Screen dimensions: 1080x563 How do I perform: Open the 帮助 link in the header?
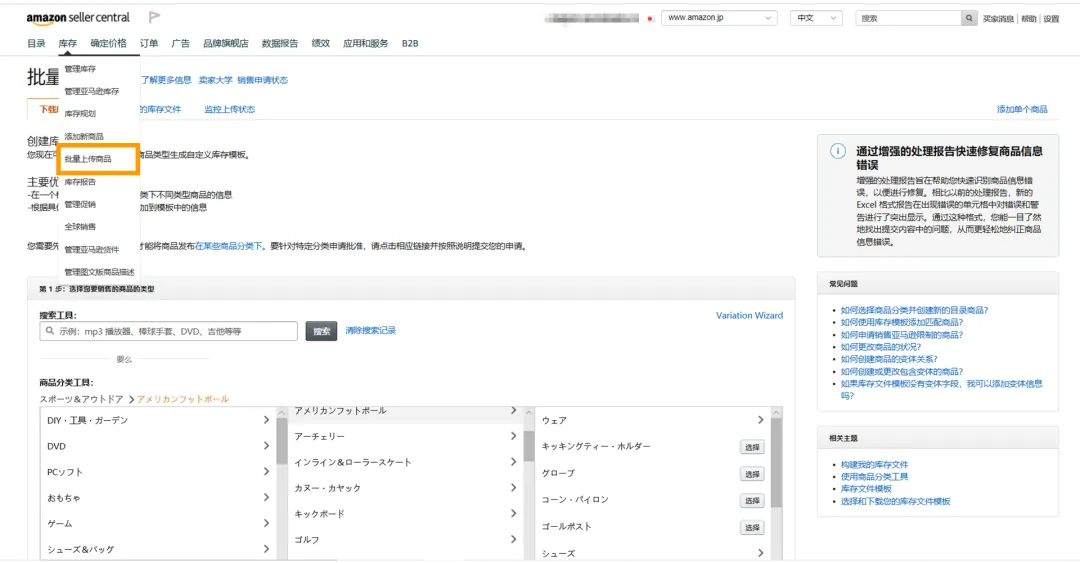click(1028, 19)
